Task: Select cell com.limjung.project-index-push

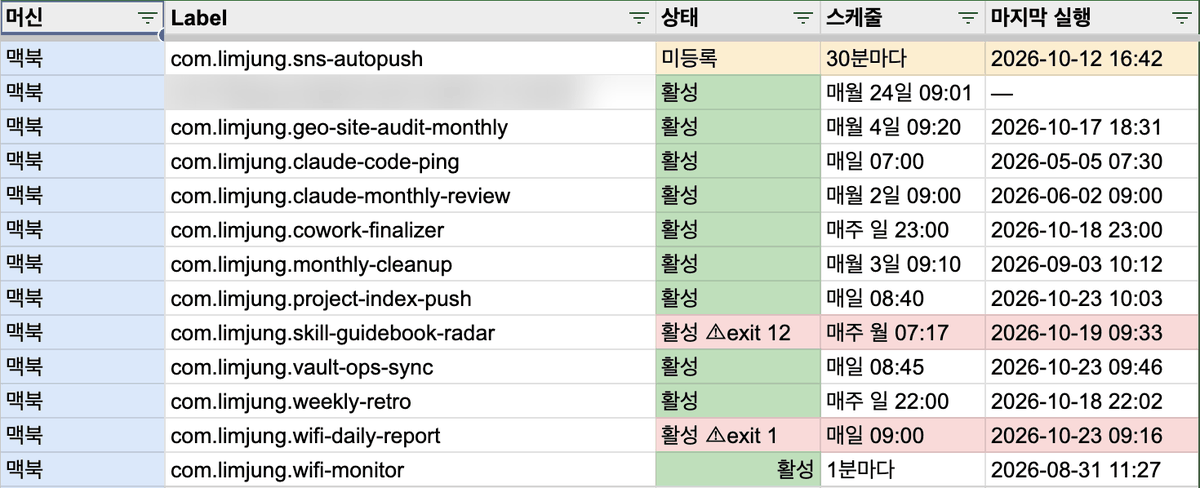Action: [x=410, y=298]
